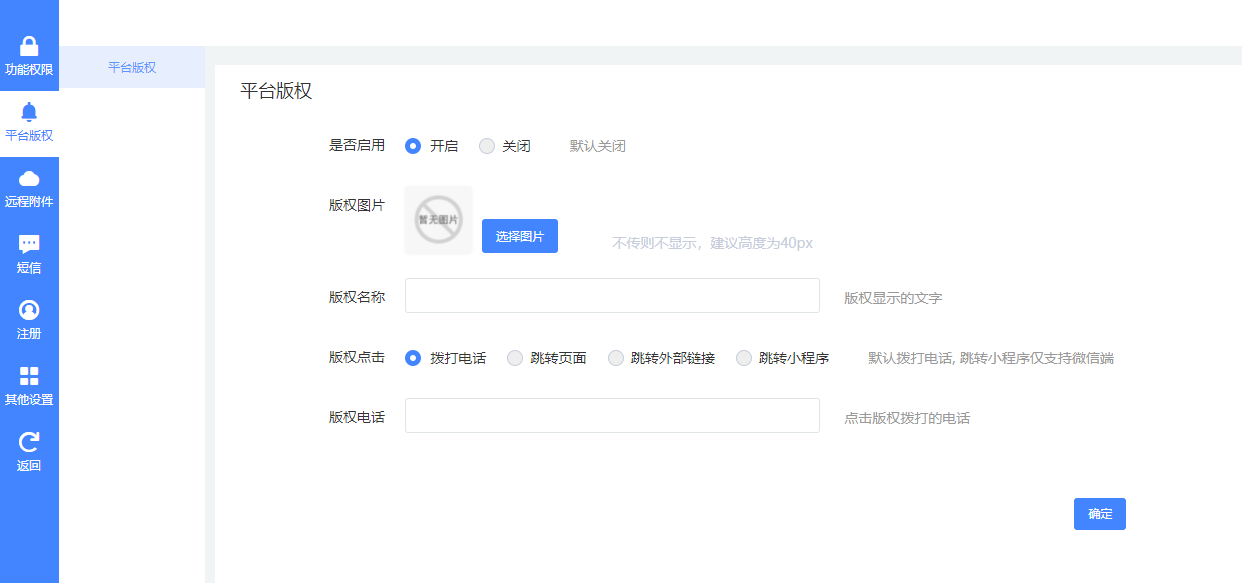
Task: Click the 远程附件 label in the sidebar
Action: pos(29,202)
